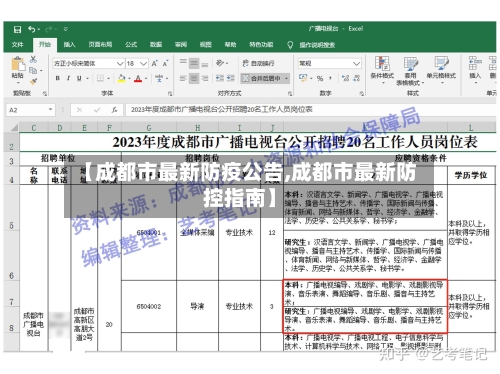Click the Paste (粘贴) clipboard icon
500x374 pixels.
(18, 64)
